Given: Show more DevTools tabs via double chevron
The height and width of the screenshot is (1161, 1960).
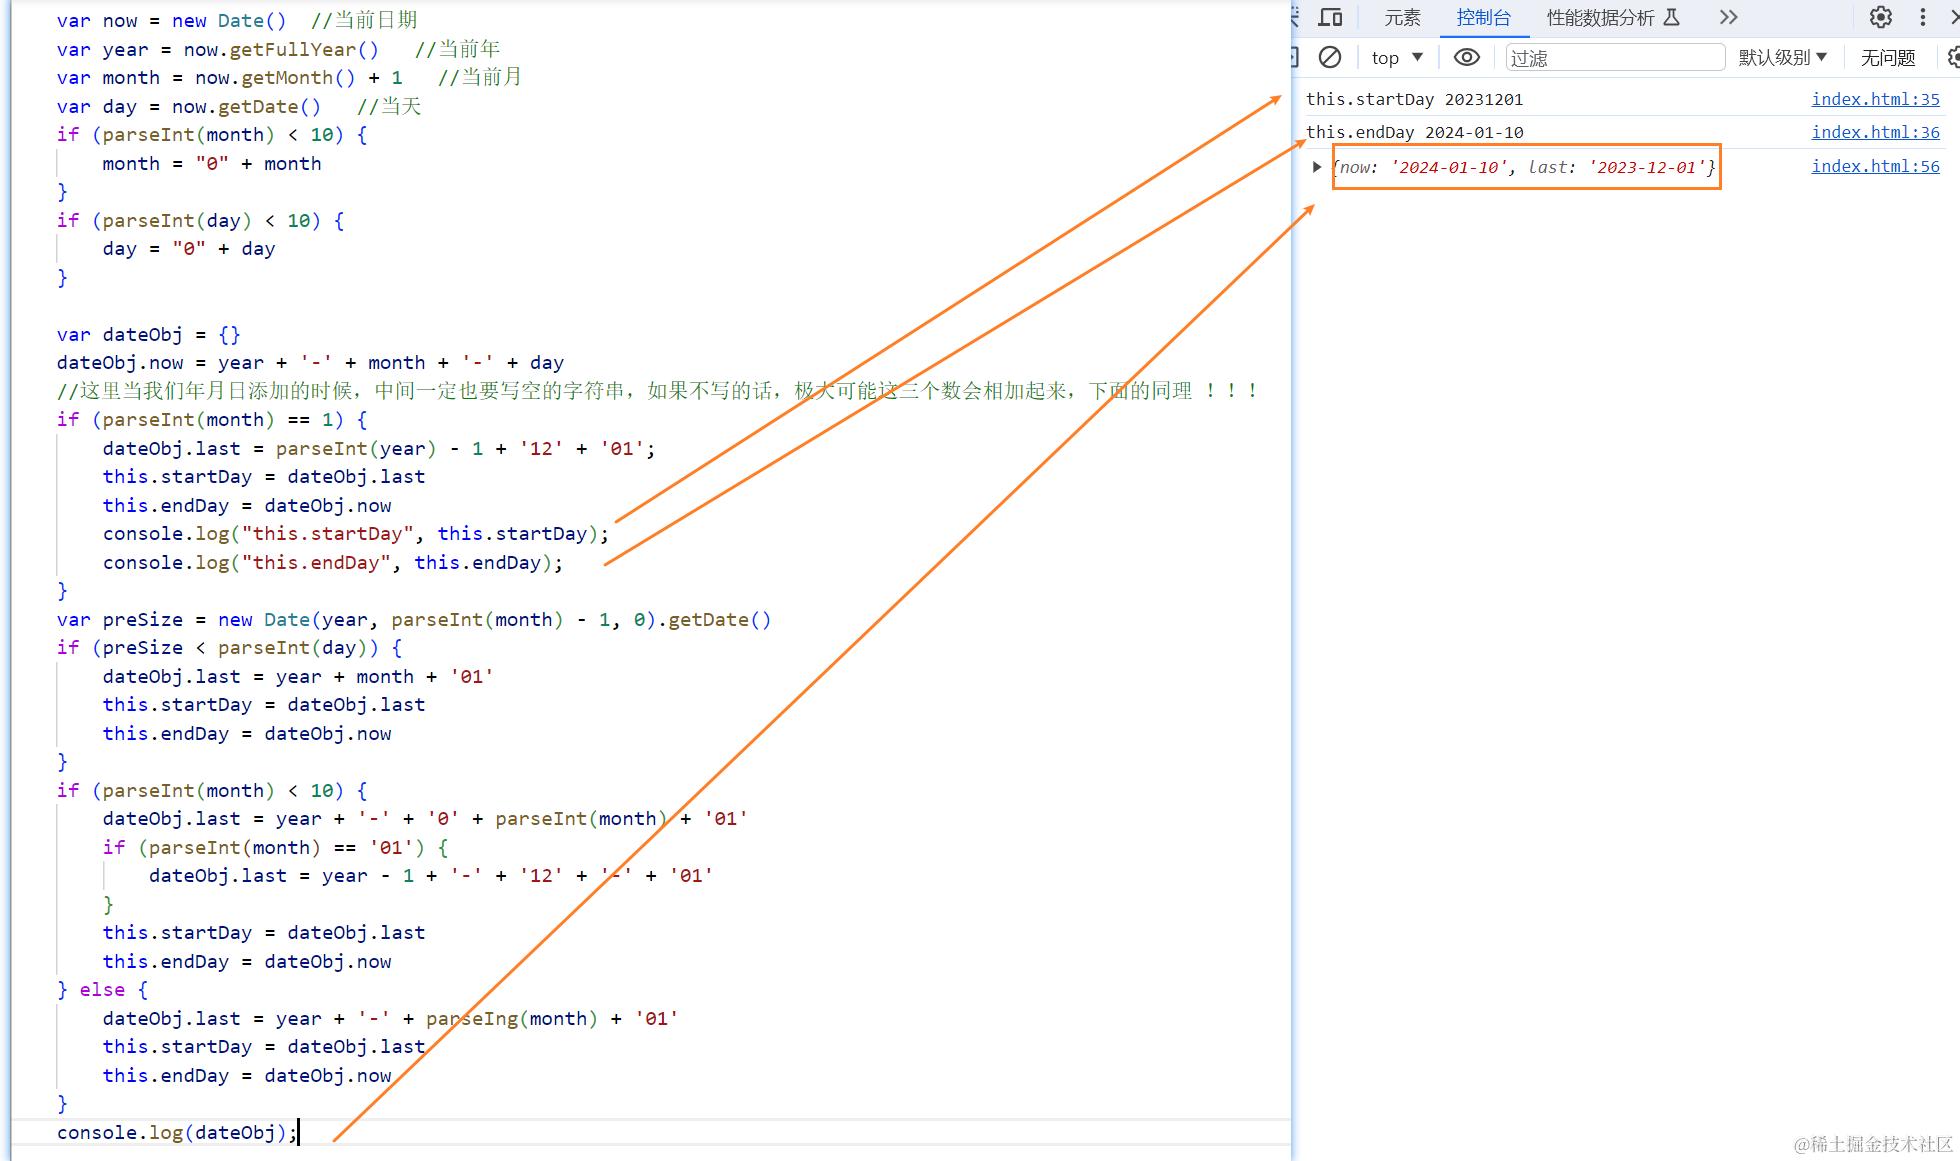Looking at the screenshot, I should pyautogui.click(x=1728, y=17).
